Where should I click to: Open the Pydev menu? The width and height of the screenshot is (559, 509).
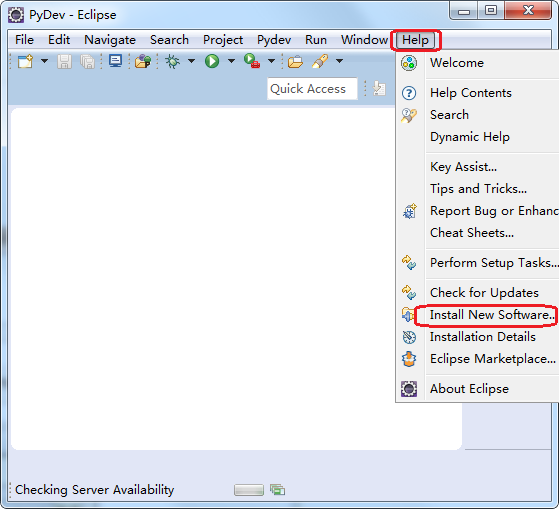click(274, 40)
